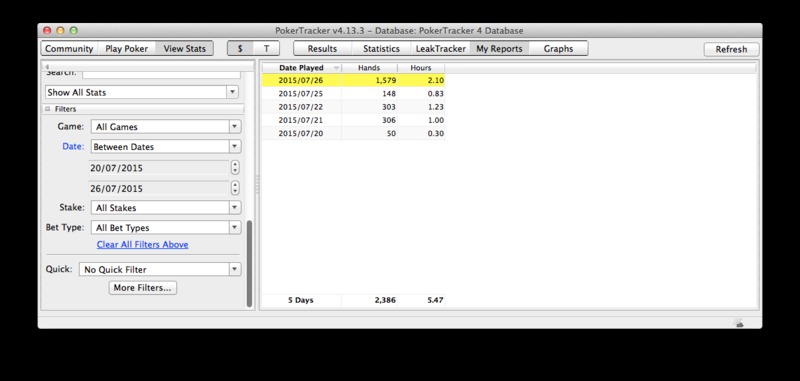Image resolution: width=800 pixels, height=381 pixels.
Task: Select the View Stats tab
Action: [184, 48]
